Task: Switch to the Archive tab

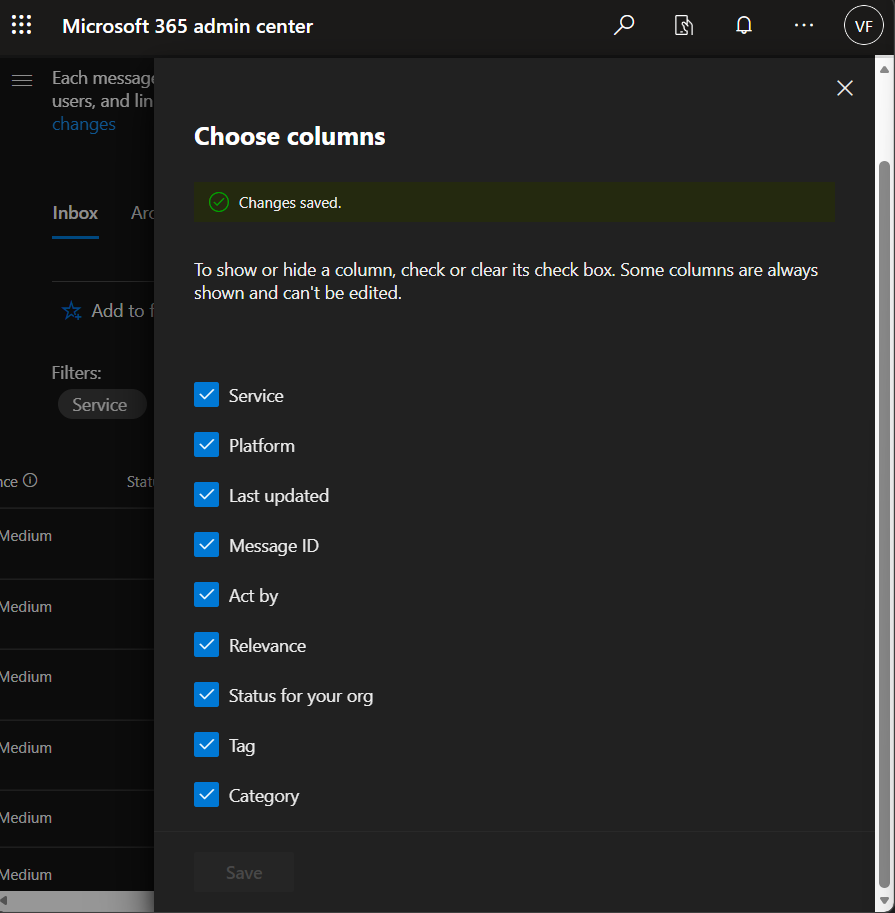Action: click(x=144, y=213)
